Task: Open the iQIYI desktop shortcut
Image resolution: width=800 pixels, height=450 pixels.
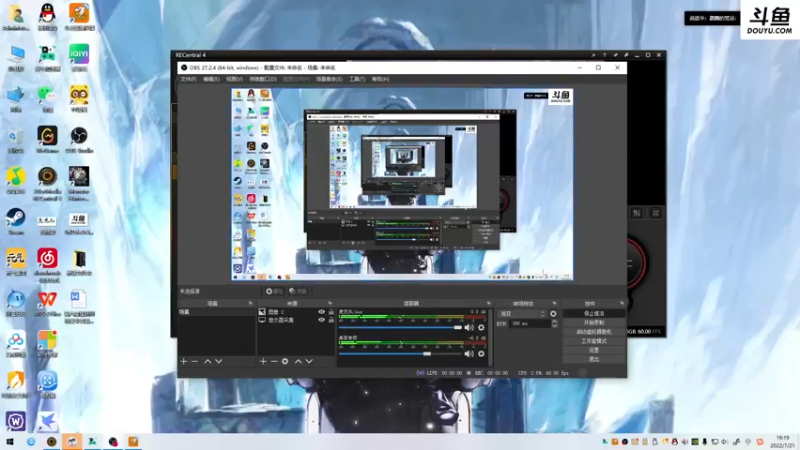Action: point(79,57)
